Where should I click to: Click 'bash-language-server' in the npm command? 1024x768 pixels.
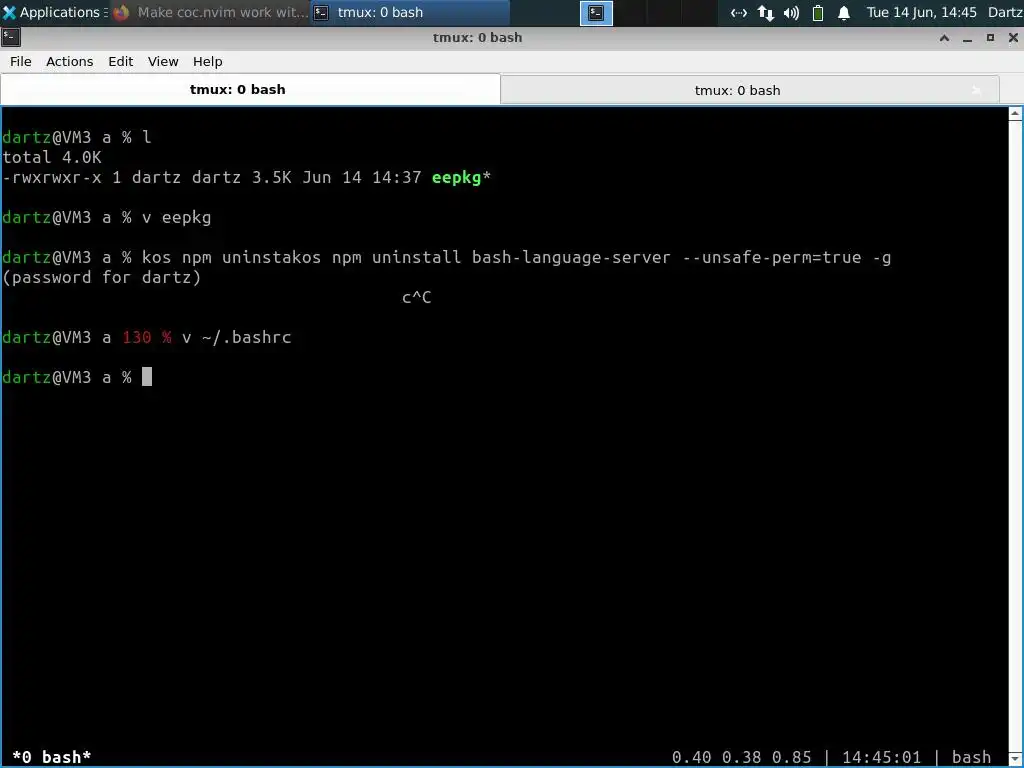[x=571, y=257]
